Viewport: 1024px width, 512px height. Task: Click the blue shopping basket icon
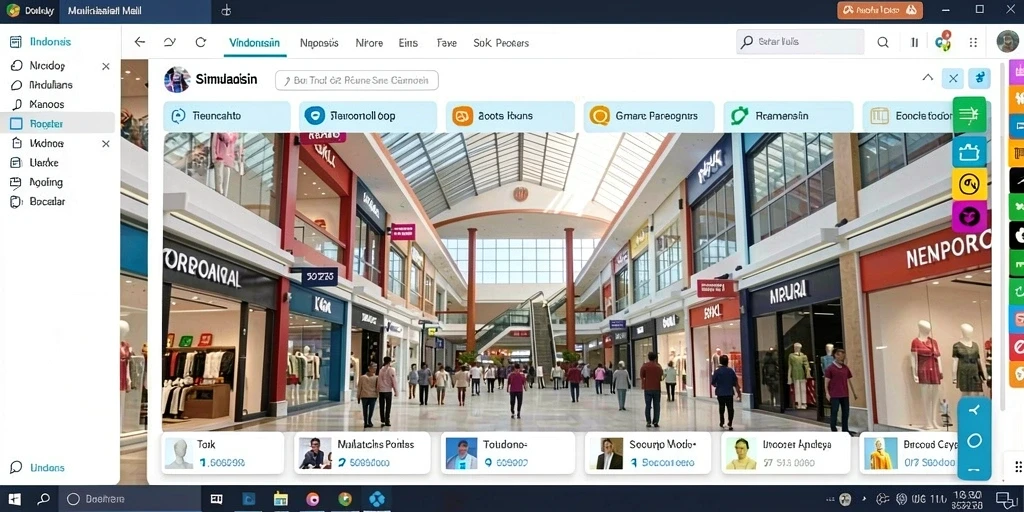tap(969, 152)
